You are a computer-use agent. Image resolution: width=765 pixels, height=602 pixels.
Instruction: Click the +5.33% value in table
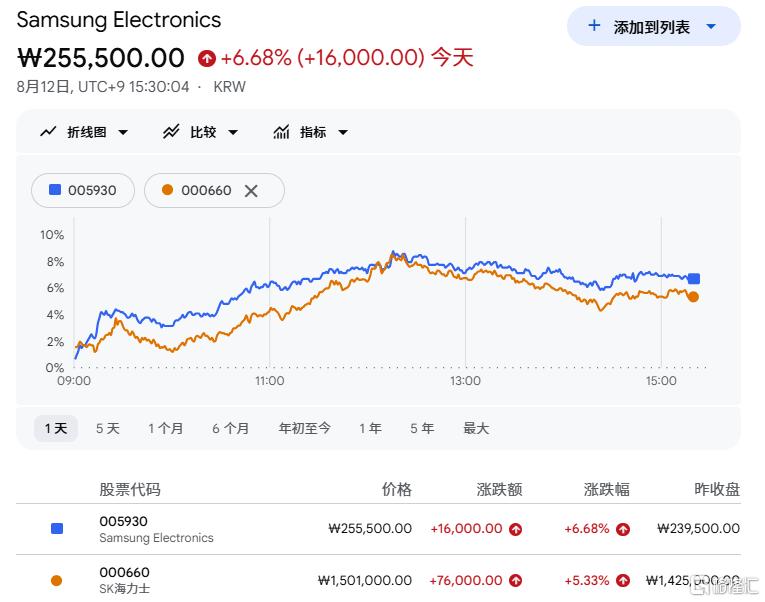point(587,581)
